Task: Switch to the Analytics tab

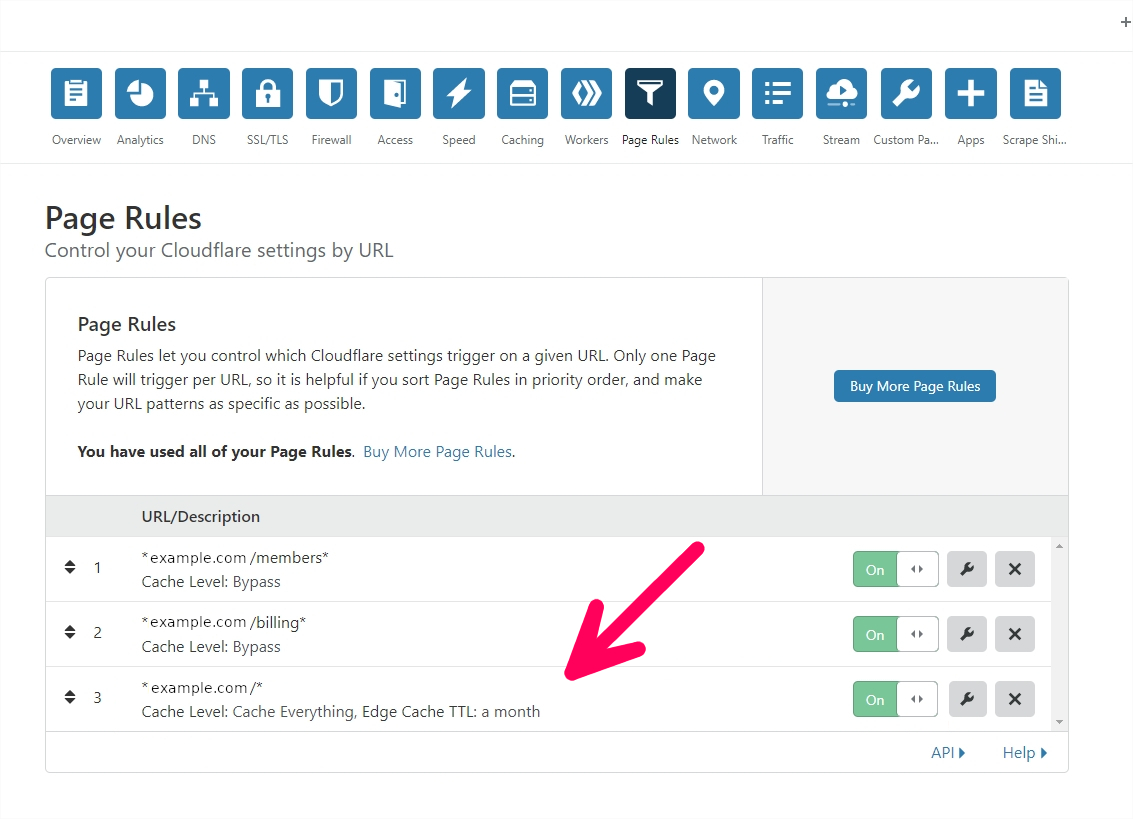Action: [x=140, y=107]
